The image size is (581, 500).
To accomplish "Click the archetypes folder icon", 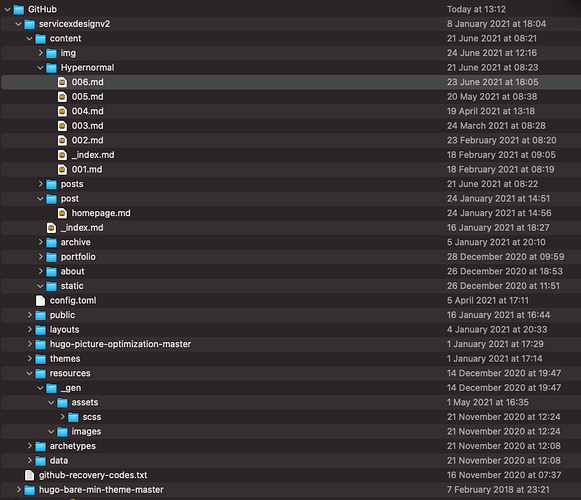I will tap(40, 446).
